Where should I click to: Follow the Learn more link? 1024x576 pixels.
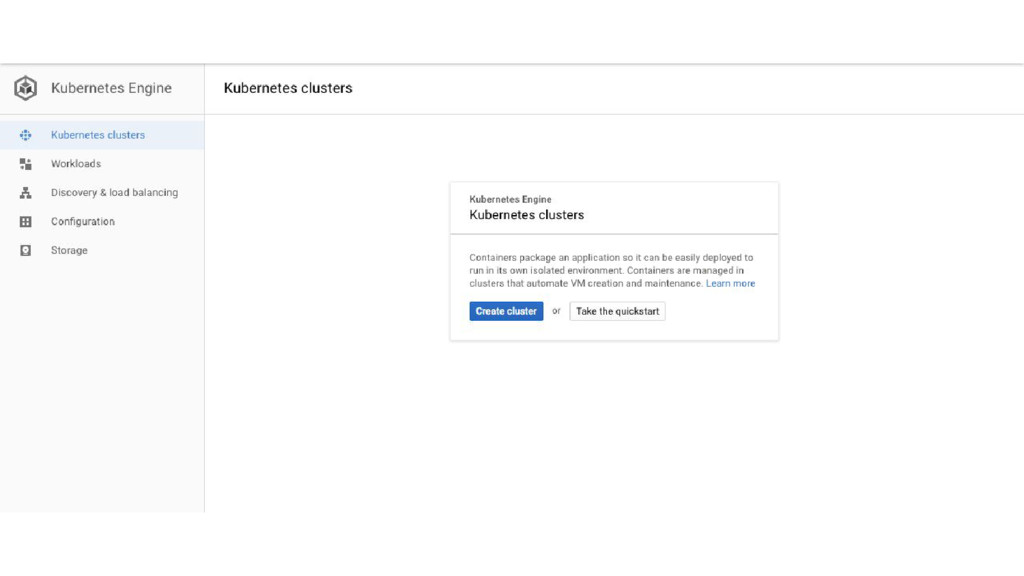pyautogui.click(x=730, y=283)
